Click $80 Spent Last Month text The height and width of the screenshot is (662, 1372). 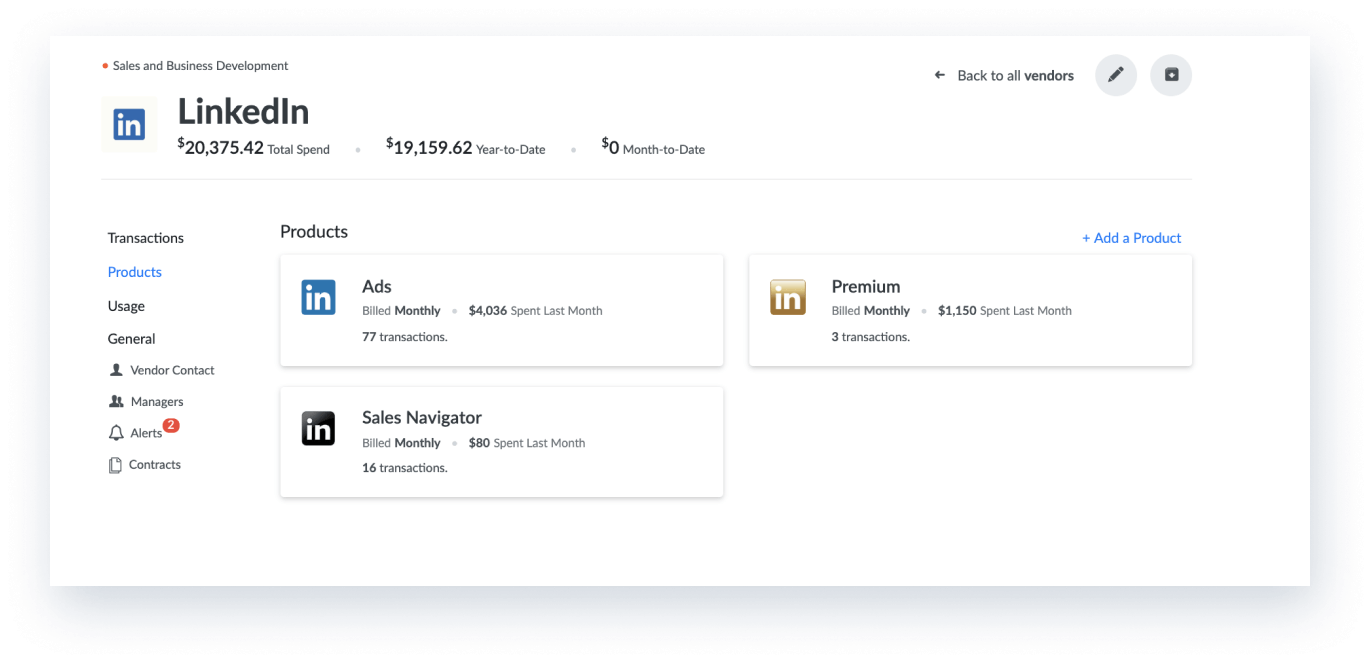tap(527, 443)
